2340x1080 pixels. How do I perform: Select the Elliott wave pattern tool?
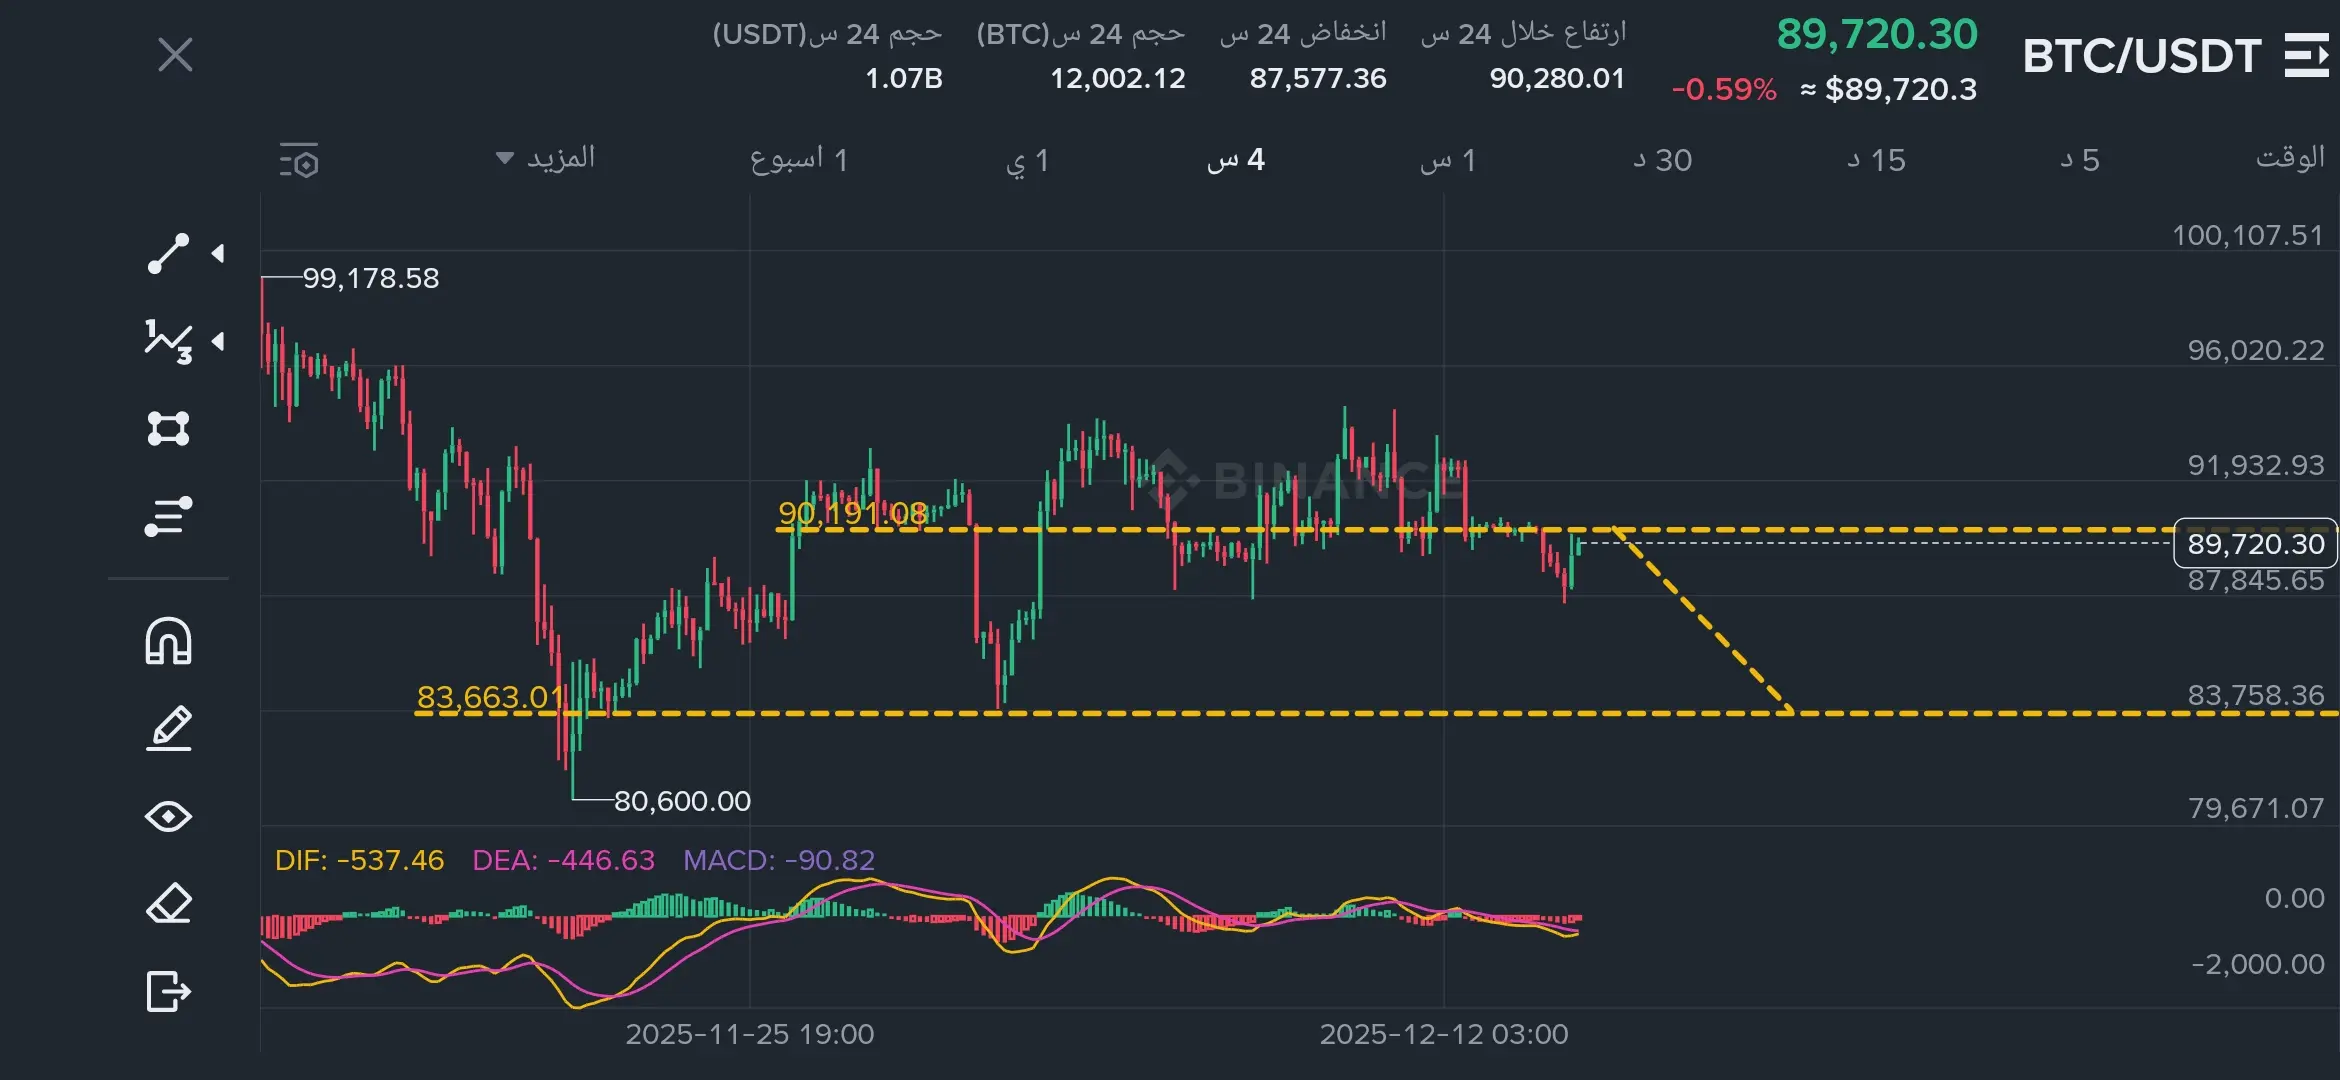168,342
